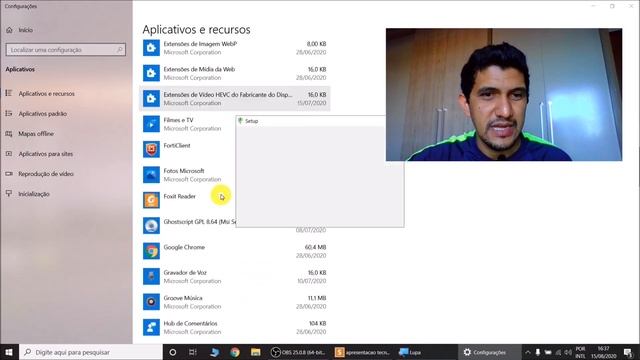This screenshot has width=640, height=360.
Task: Click the 'Groove Música' name
Action: (183, 298)
